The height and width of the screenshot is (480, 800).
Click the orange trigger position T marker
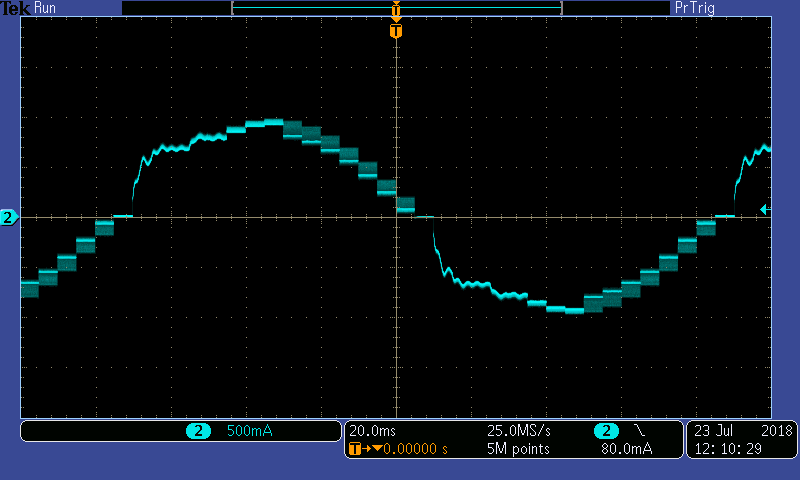point(396,32)
